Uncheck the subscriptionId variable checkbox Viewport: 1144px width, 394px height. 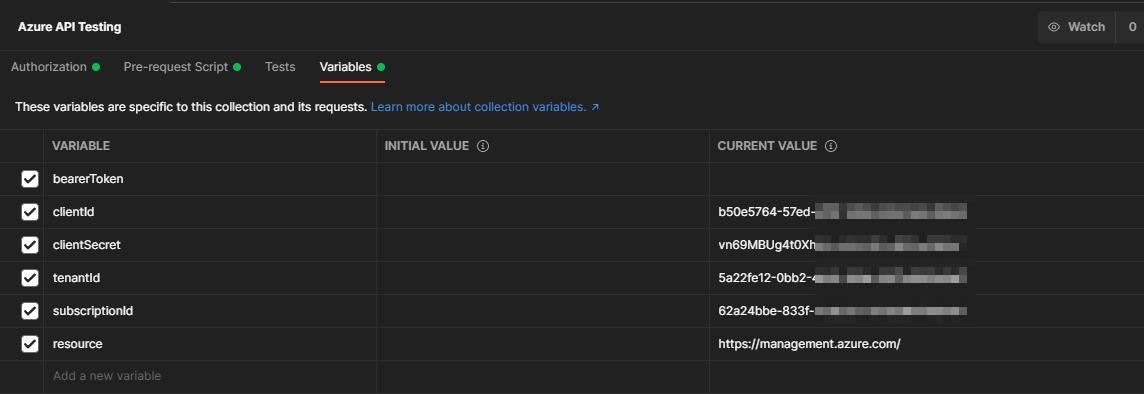pyautogui.click(x=30, y=311)
